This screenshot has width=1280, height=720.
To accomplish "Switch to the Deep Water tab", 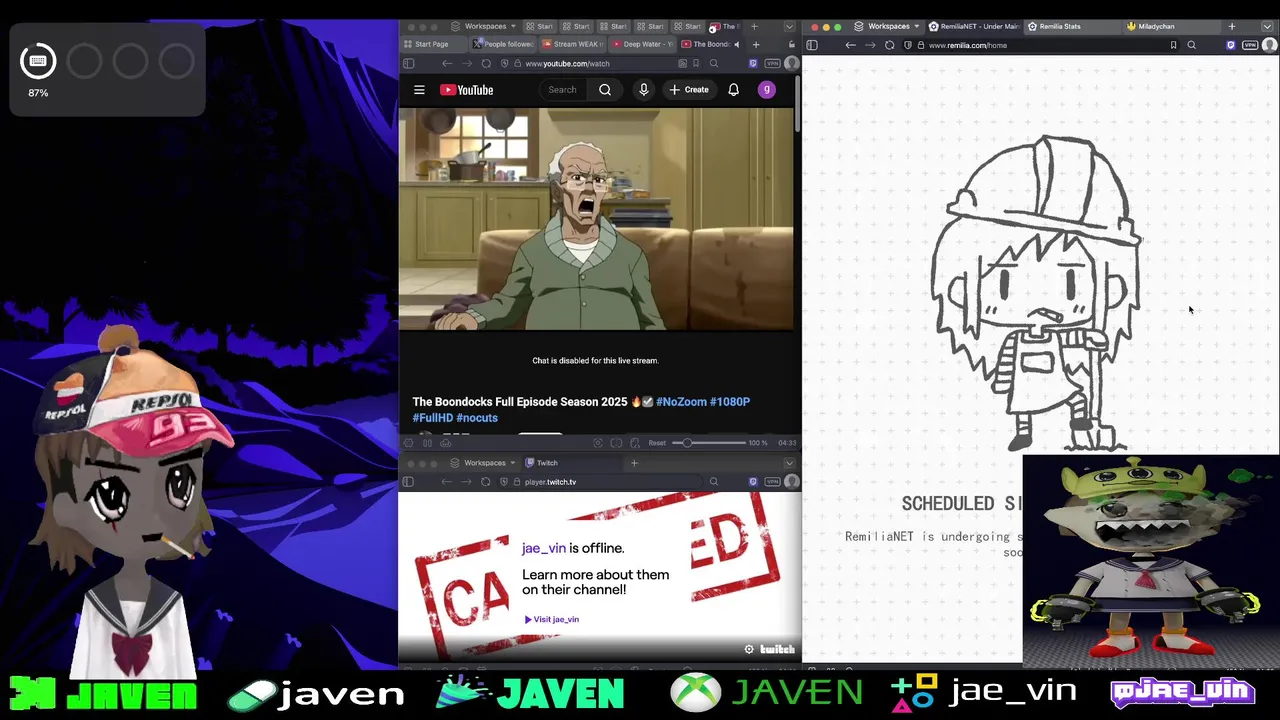I will [642, 44].
